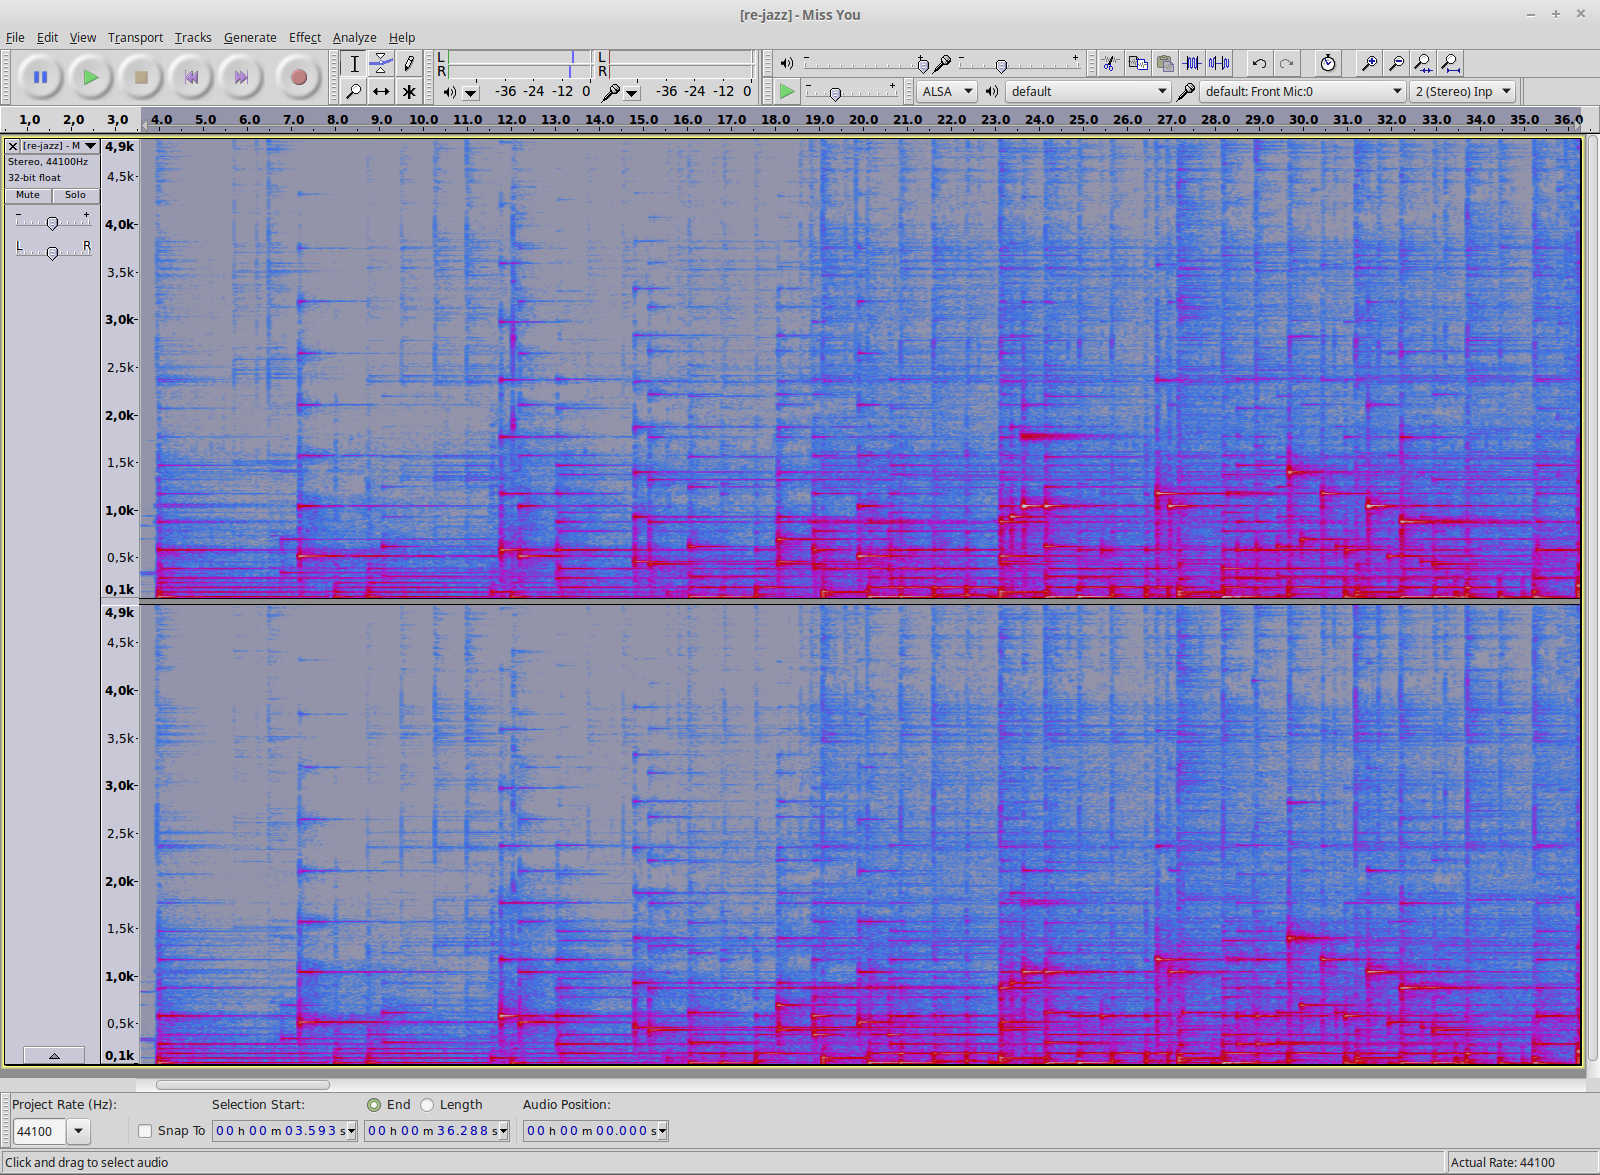Open the Project Rate dropdown arrow
1600x1175 pixels.
78,1131
